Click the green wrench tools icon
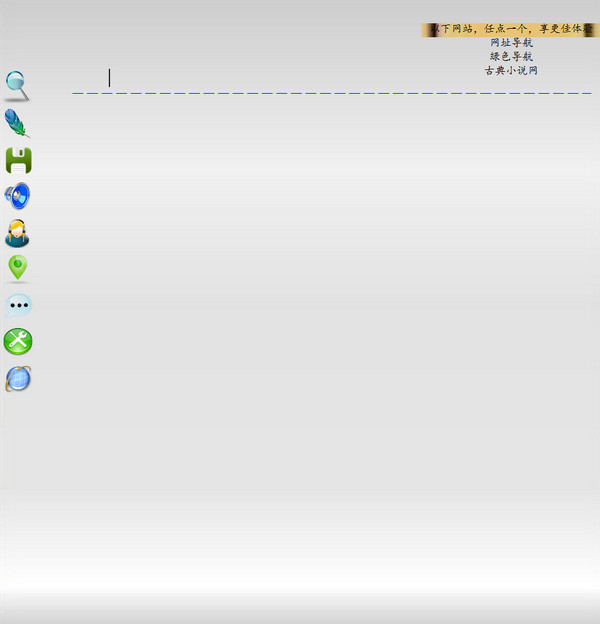This screenshot has width=600, height=624. (x=18, y=342)
